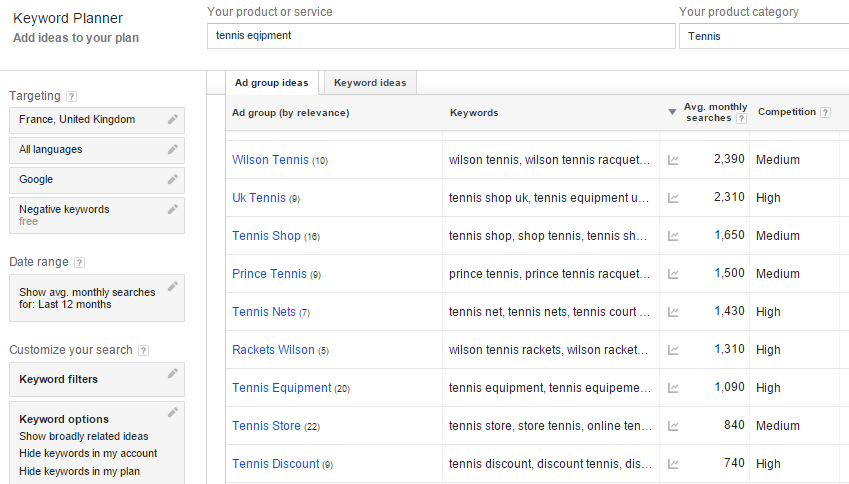The width and height of the screenshot is (849, 484).
Task: Click pencil icon for All languages
Action: pyautogui.click(x=173, y=149)
